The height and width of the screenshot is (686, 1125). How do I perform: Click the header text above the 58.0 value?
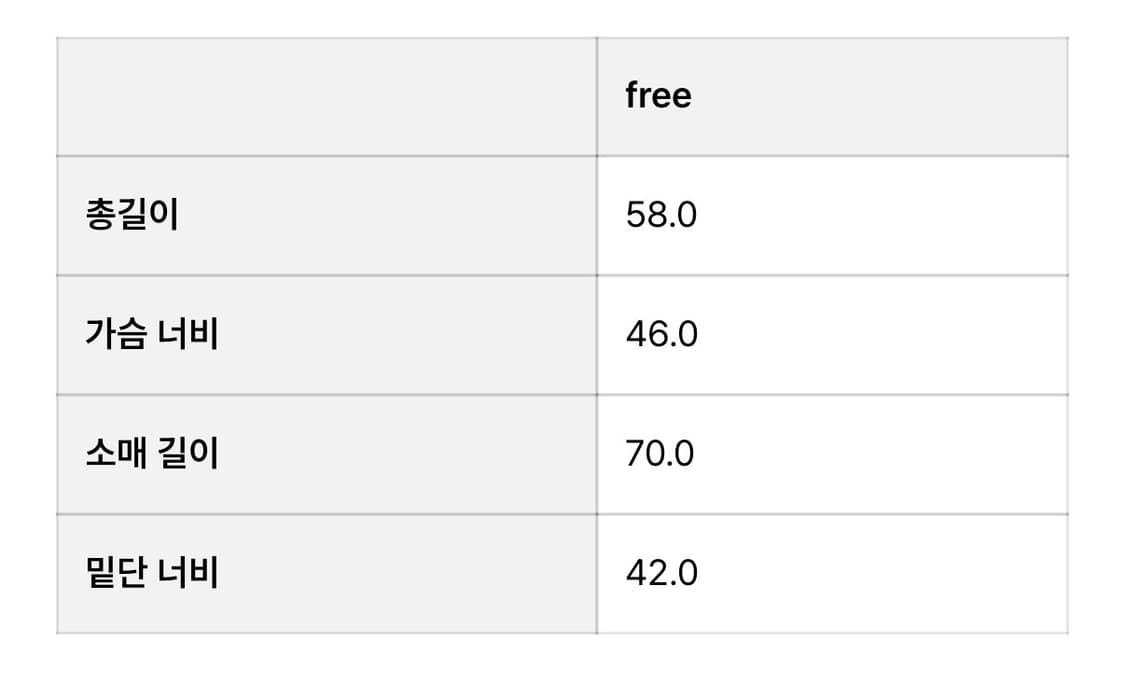(658, 96)
